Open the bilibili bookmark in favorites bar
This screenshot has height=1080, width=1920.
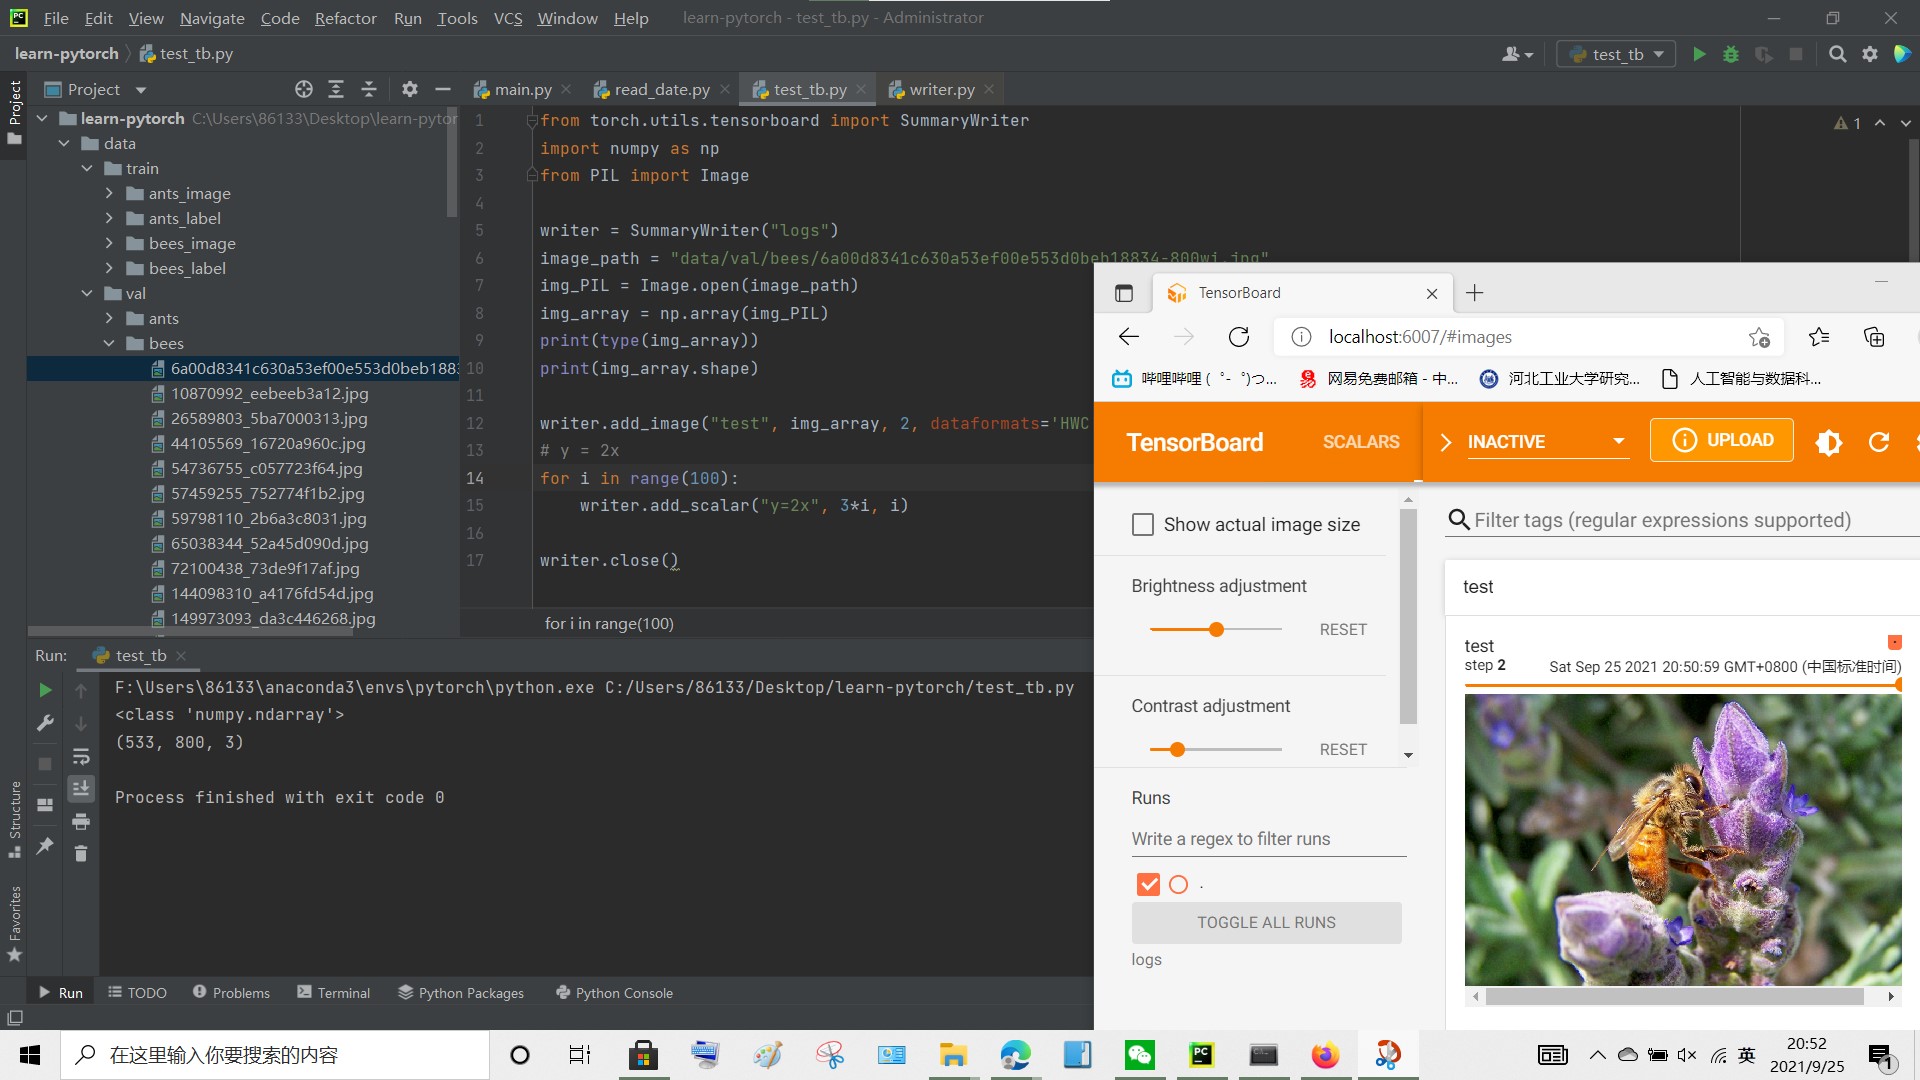point(1195,378)
